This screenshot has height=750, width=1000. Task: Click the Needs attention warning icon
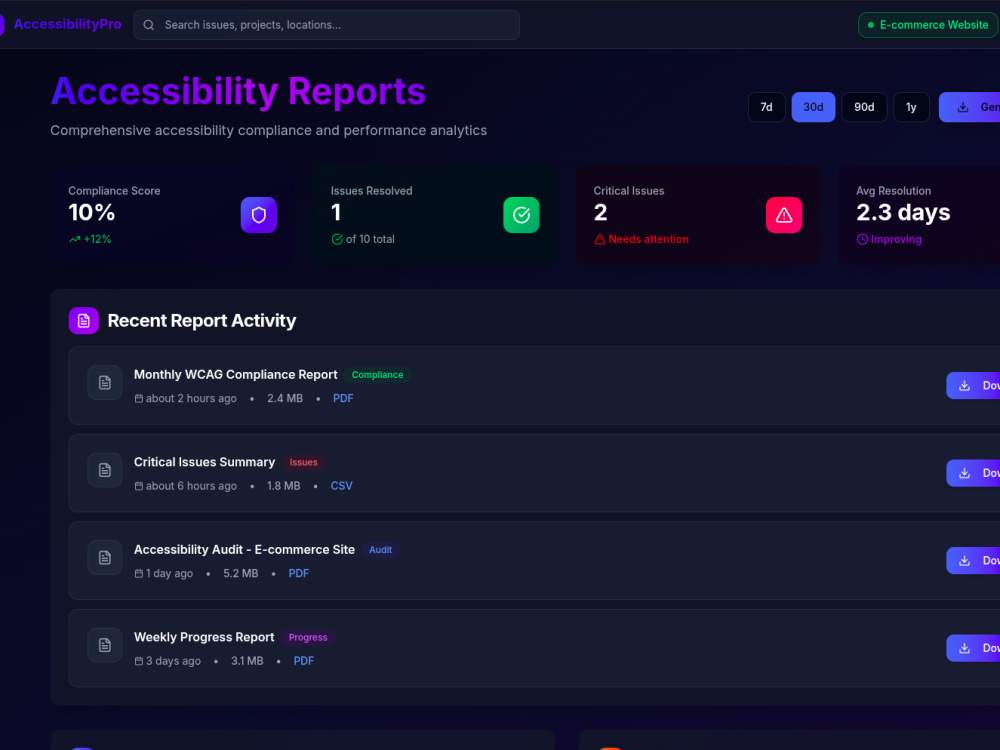coord(599,239)
